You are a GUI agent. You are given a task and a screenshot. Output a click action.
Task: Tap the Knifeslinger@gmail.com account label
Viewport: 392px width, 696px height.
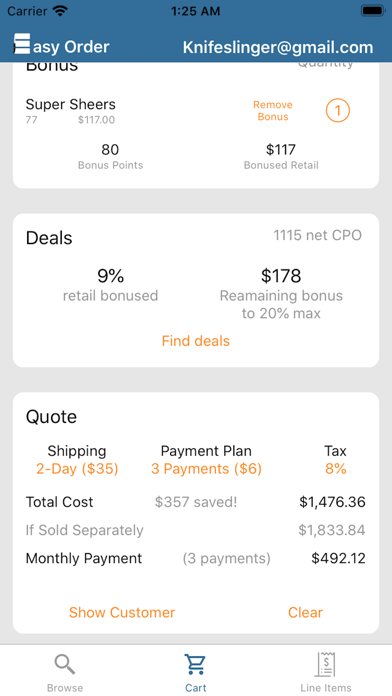278,47
